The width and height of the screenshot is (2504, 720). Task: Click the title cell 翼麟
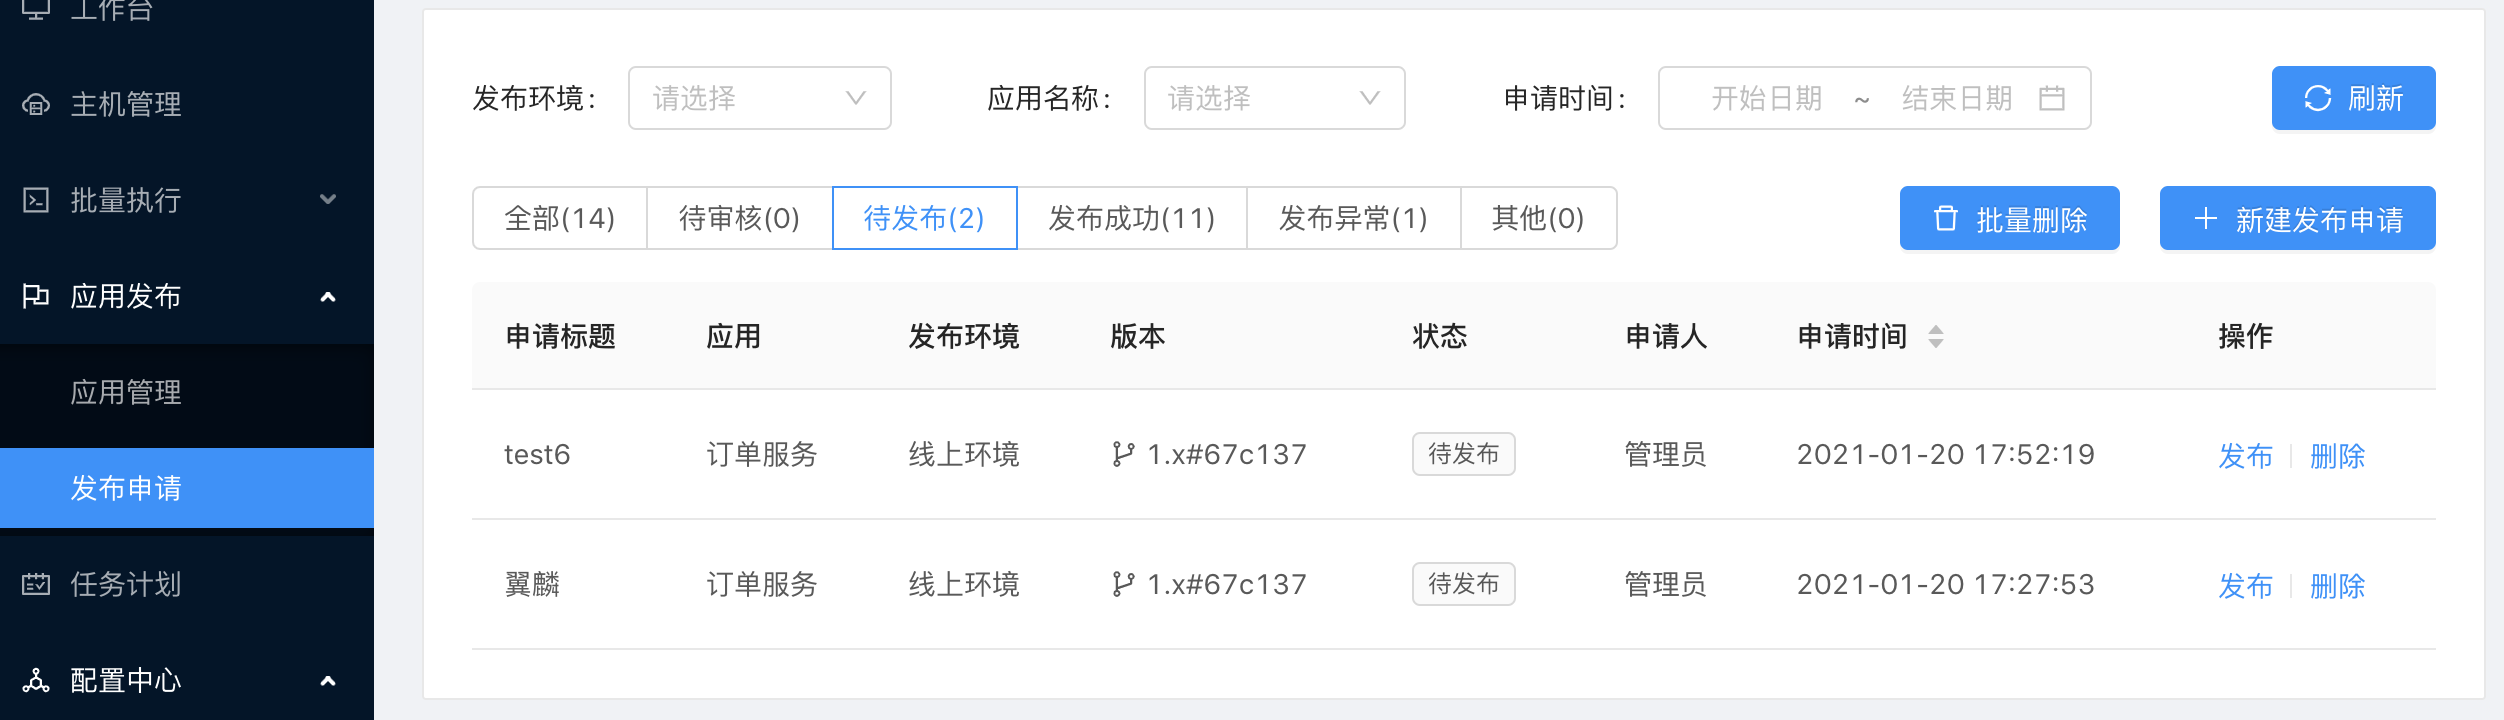point(532,585)
